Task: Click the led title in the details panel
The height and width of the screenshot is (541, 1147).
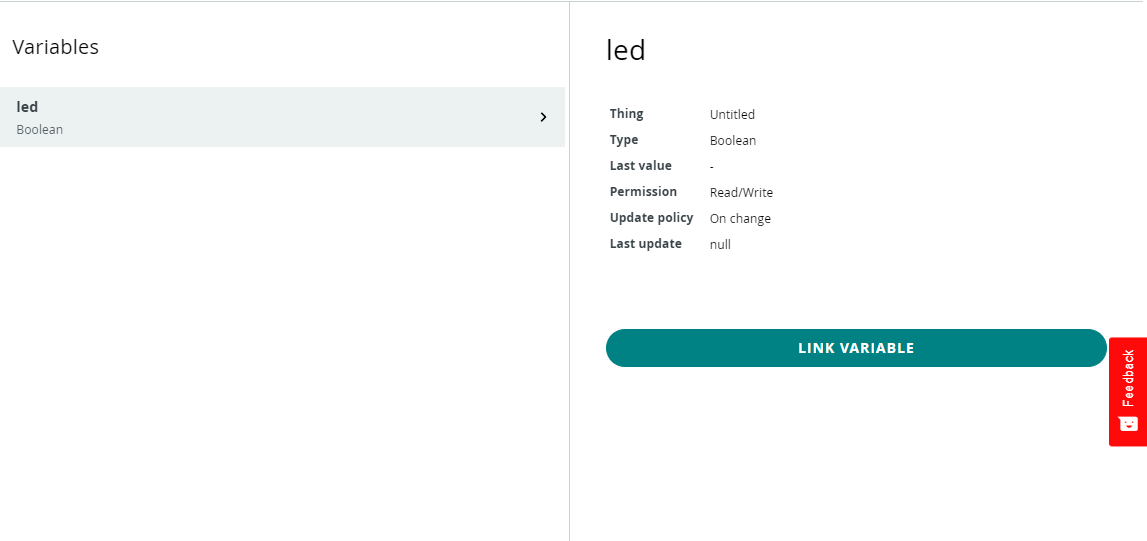Action: [626, 50]
